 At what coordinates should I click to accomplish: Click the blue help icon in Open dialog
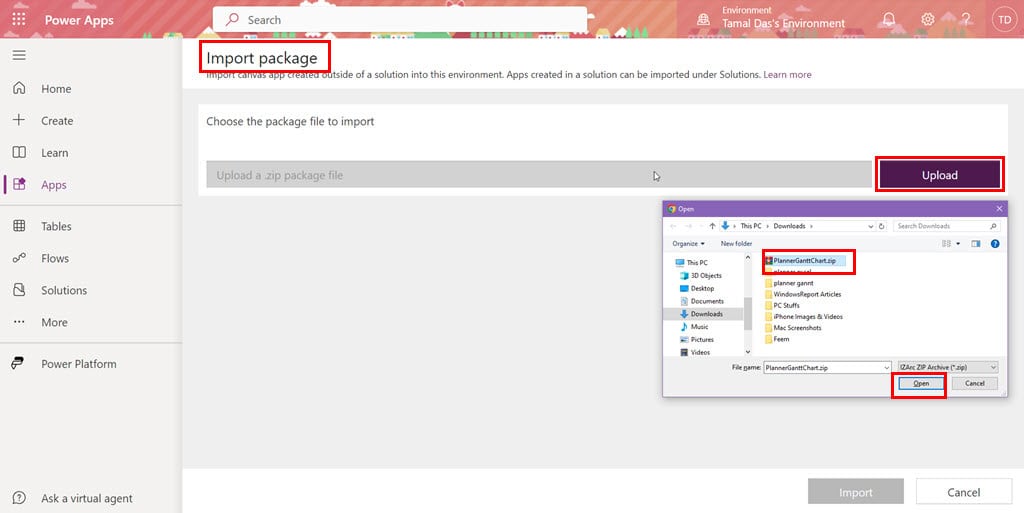[x=995, y=243]
